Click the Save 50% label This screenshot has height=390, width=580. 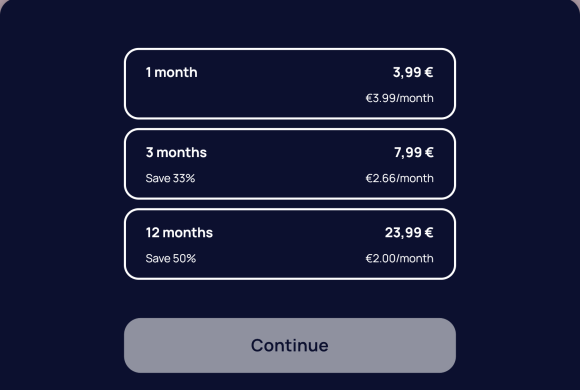[x=171, y=258]
